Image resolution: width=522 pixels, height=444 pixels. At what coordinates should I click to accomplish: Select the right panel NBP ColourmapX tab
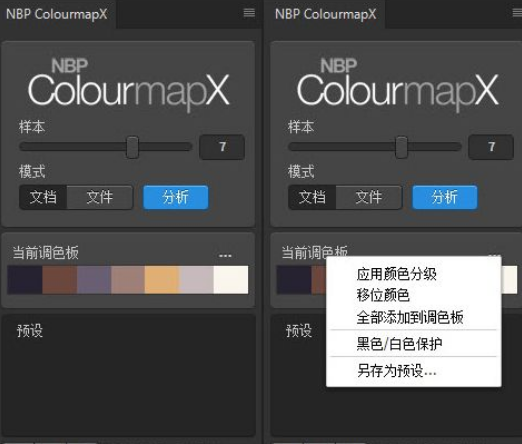(326, 14)
